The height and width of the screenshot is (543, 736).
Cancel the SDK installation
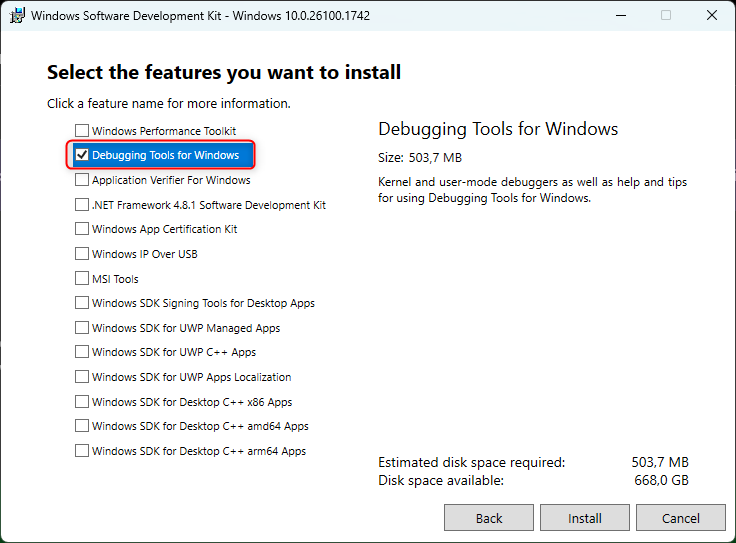(681, 518)
